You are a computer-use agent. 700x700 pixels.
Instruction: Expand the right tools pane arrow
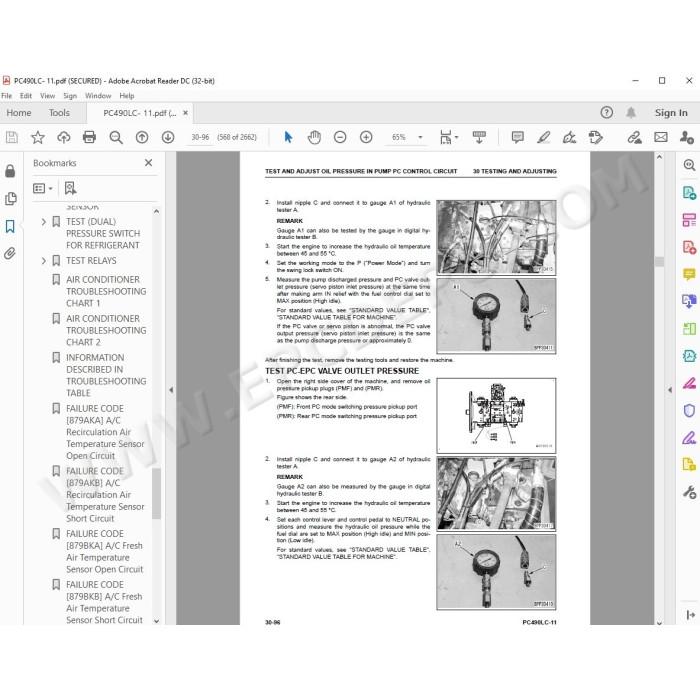[670, 390]
